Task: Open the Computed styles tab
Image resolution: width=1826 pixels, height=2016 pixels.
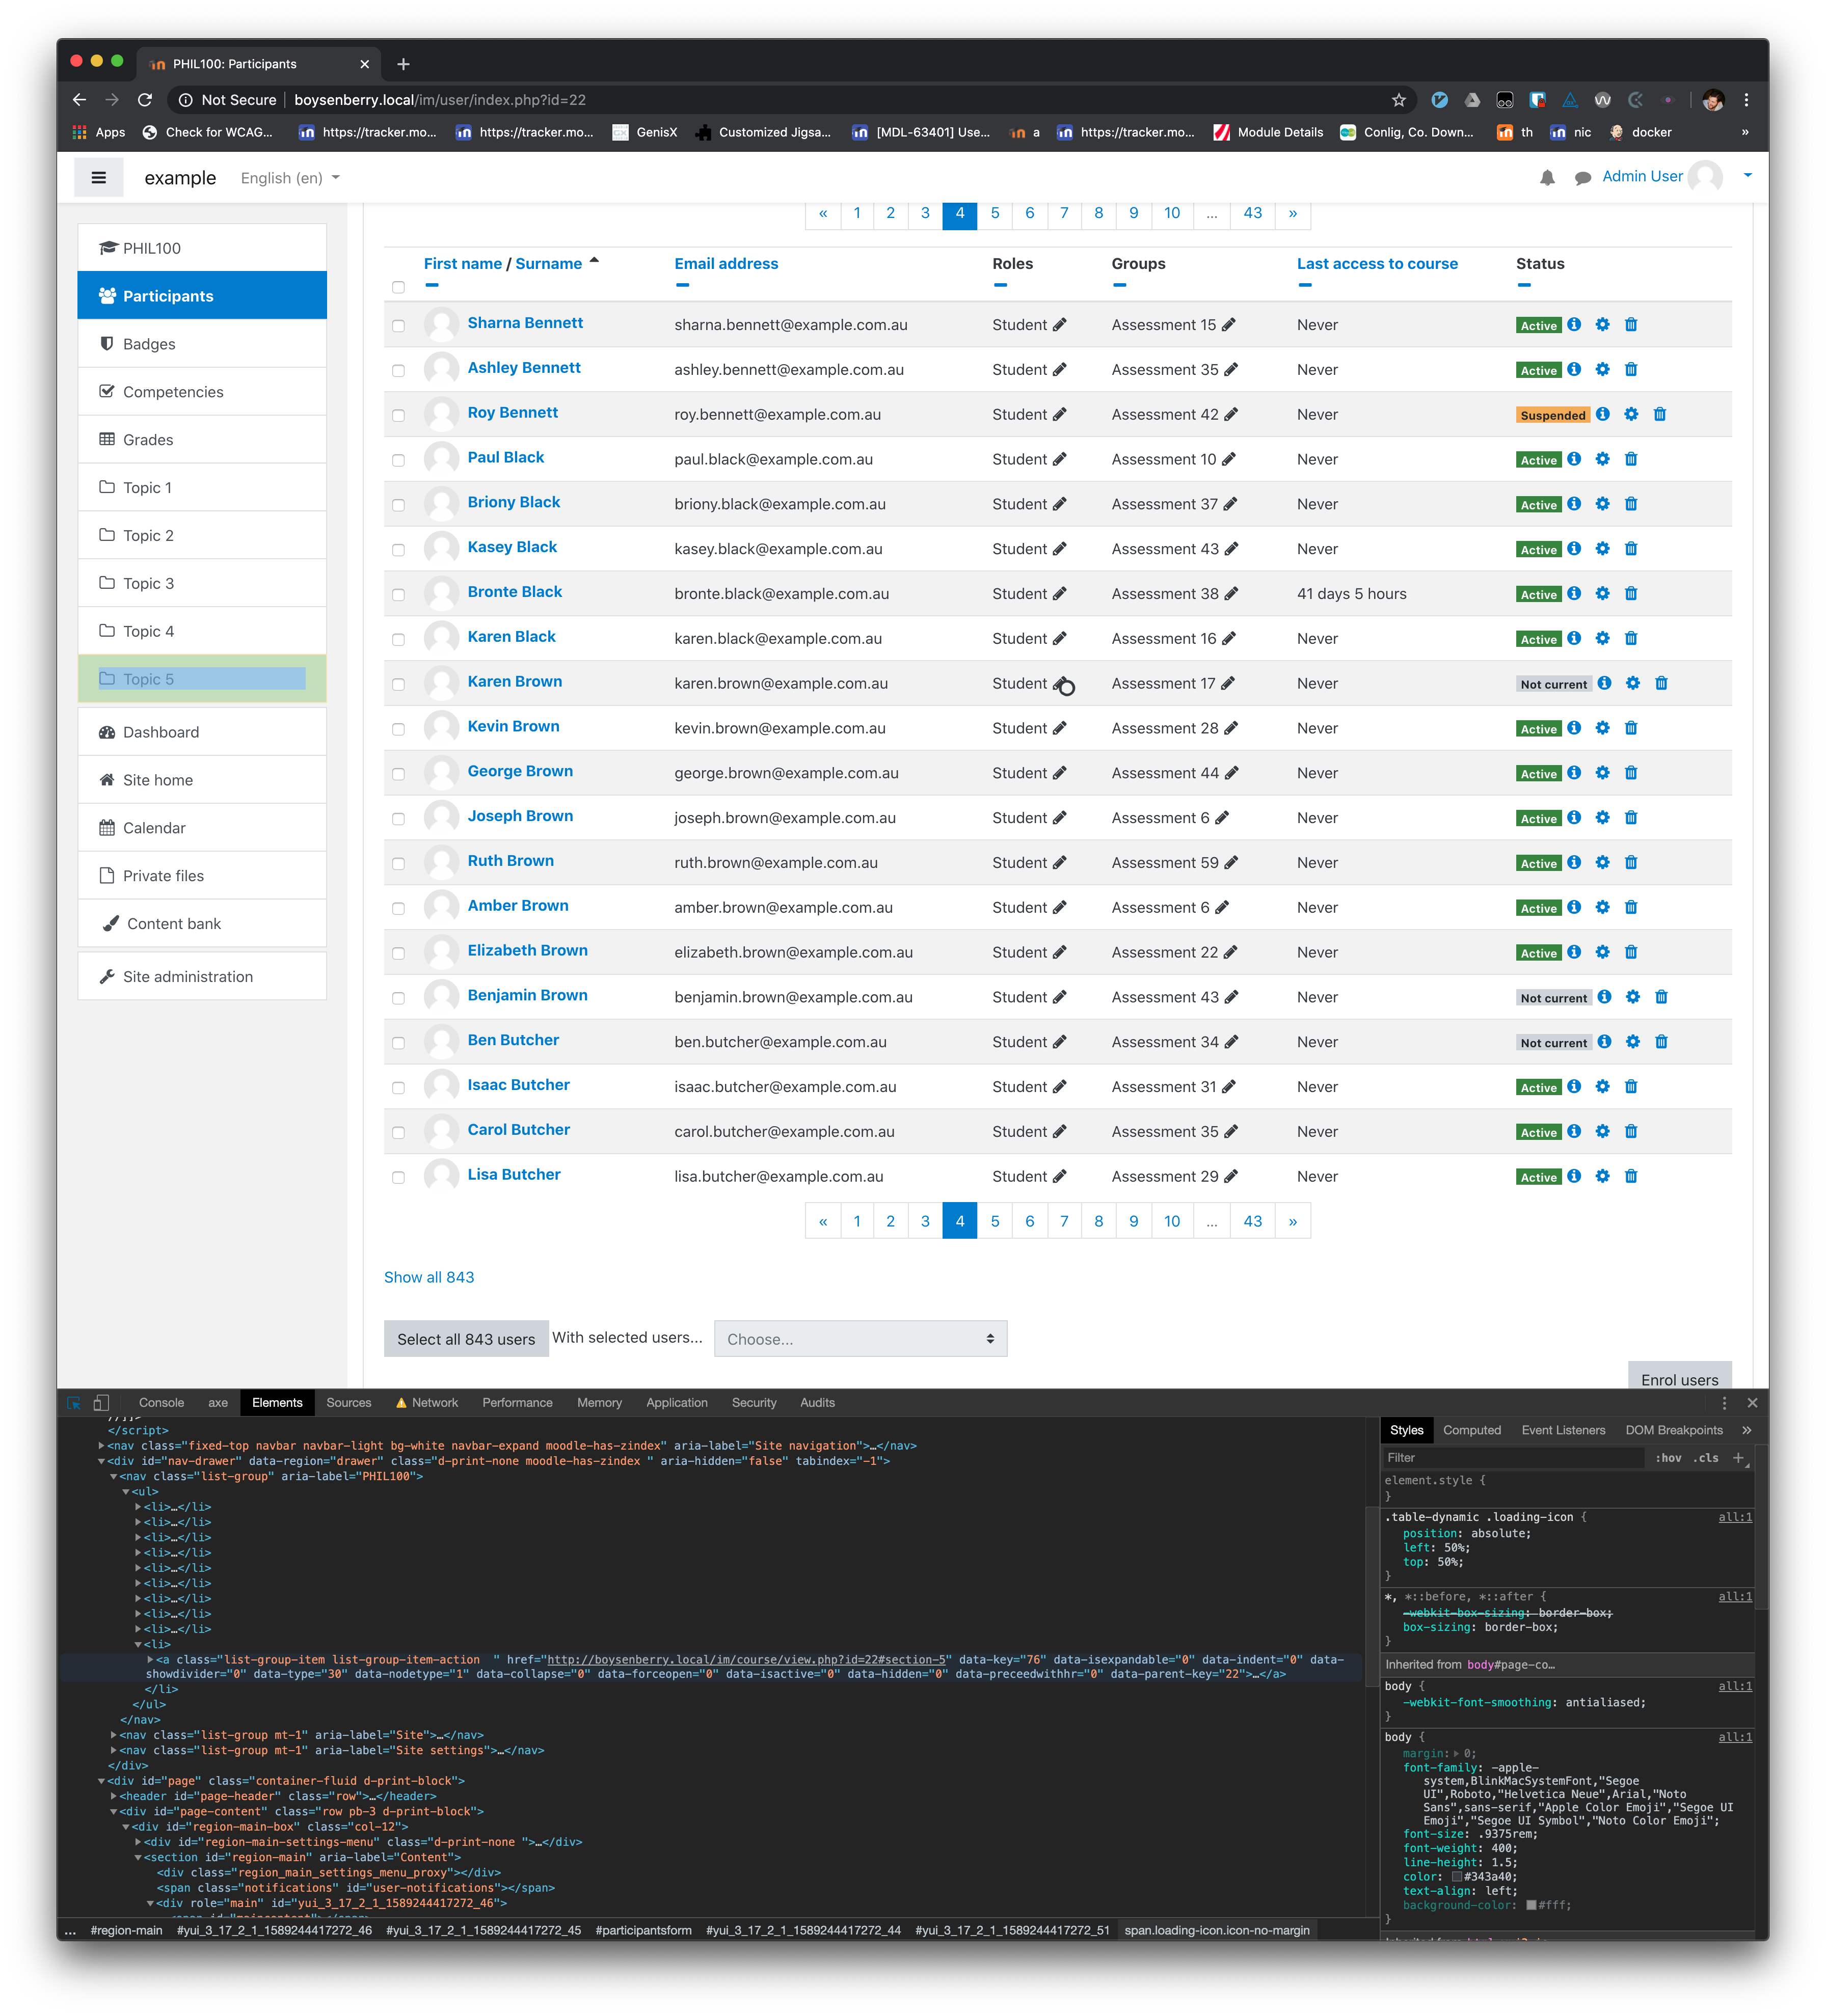Action: pyautogui.click(x=1471, y=1431)
